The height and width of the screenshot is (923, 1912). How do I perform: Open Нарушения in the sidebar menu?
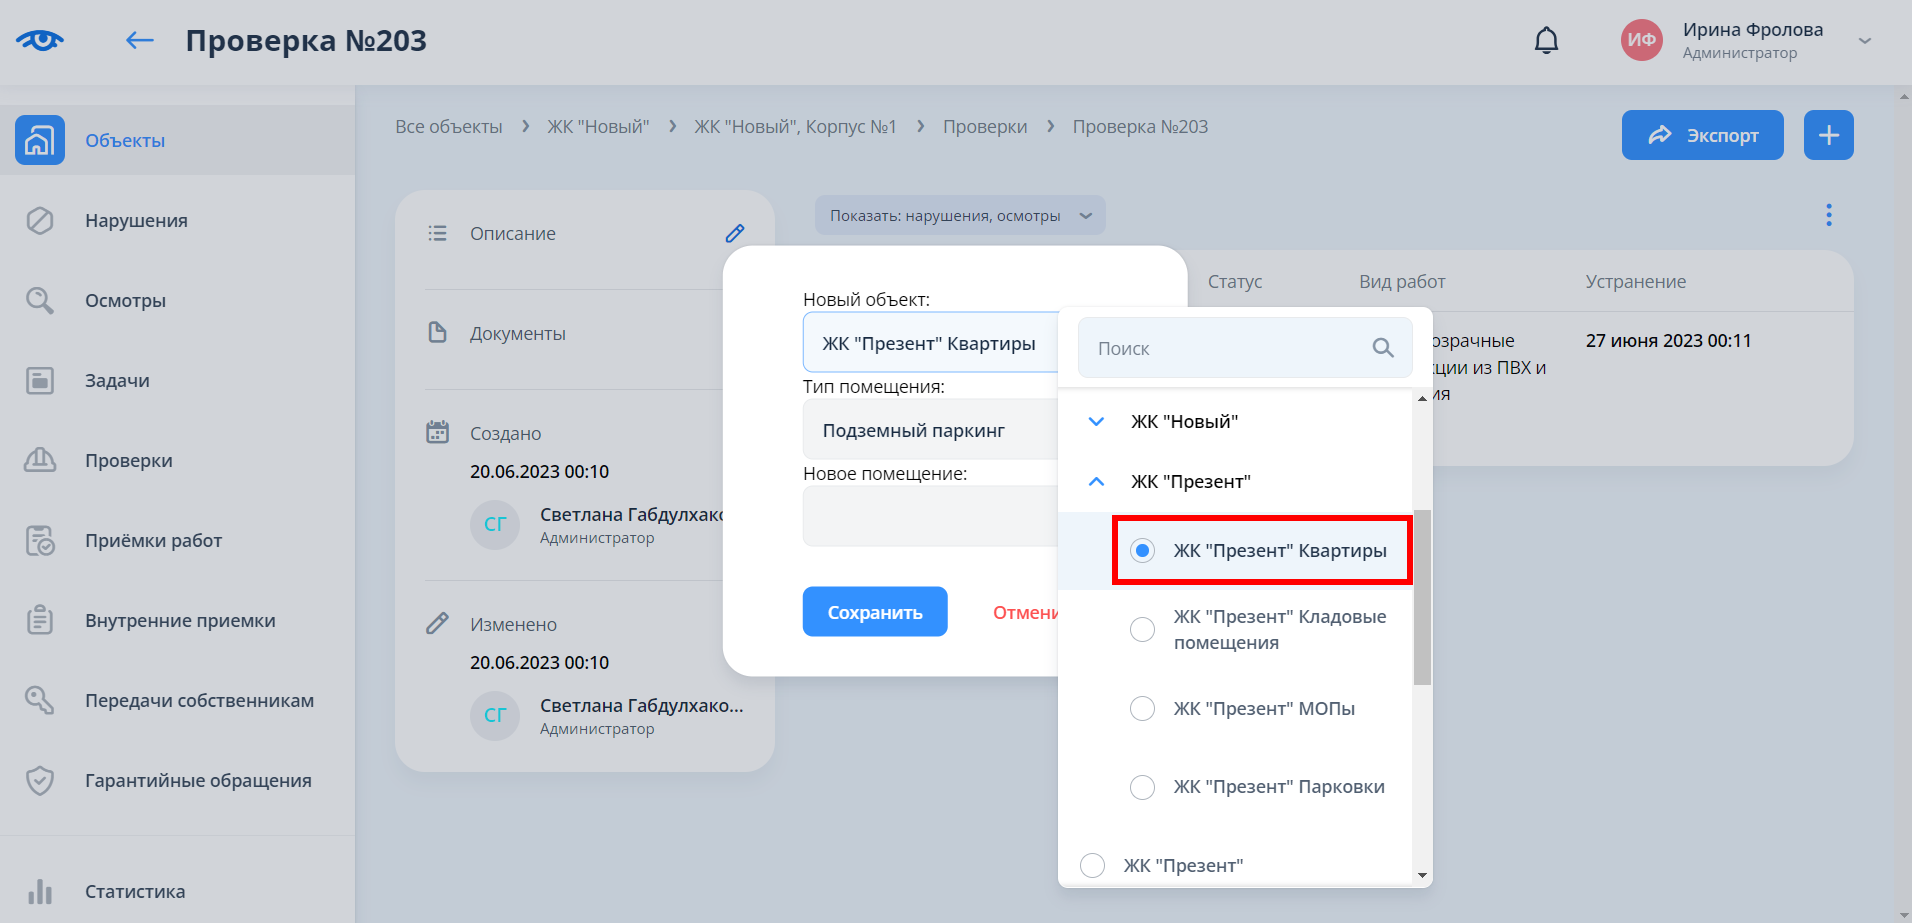(x=136, y=221)
